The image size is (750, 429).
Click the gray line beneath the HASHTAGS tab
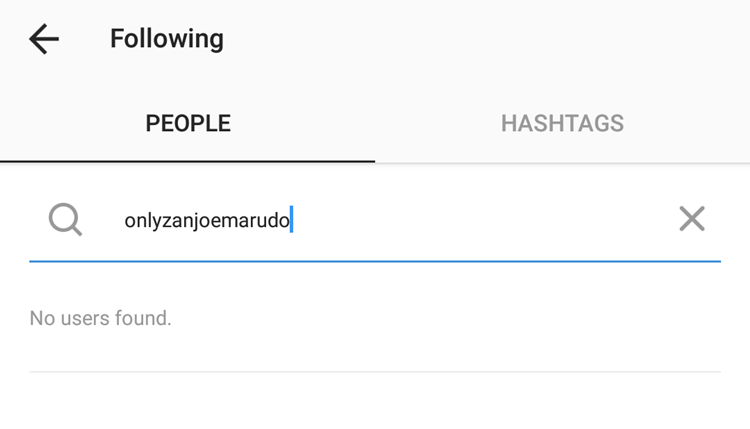562,163
